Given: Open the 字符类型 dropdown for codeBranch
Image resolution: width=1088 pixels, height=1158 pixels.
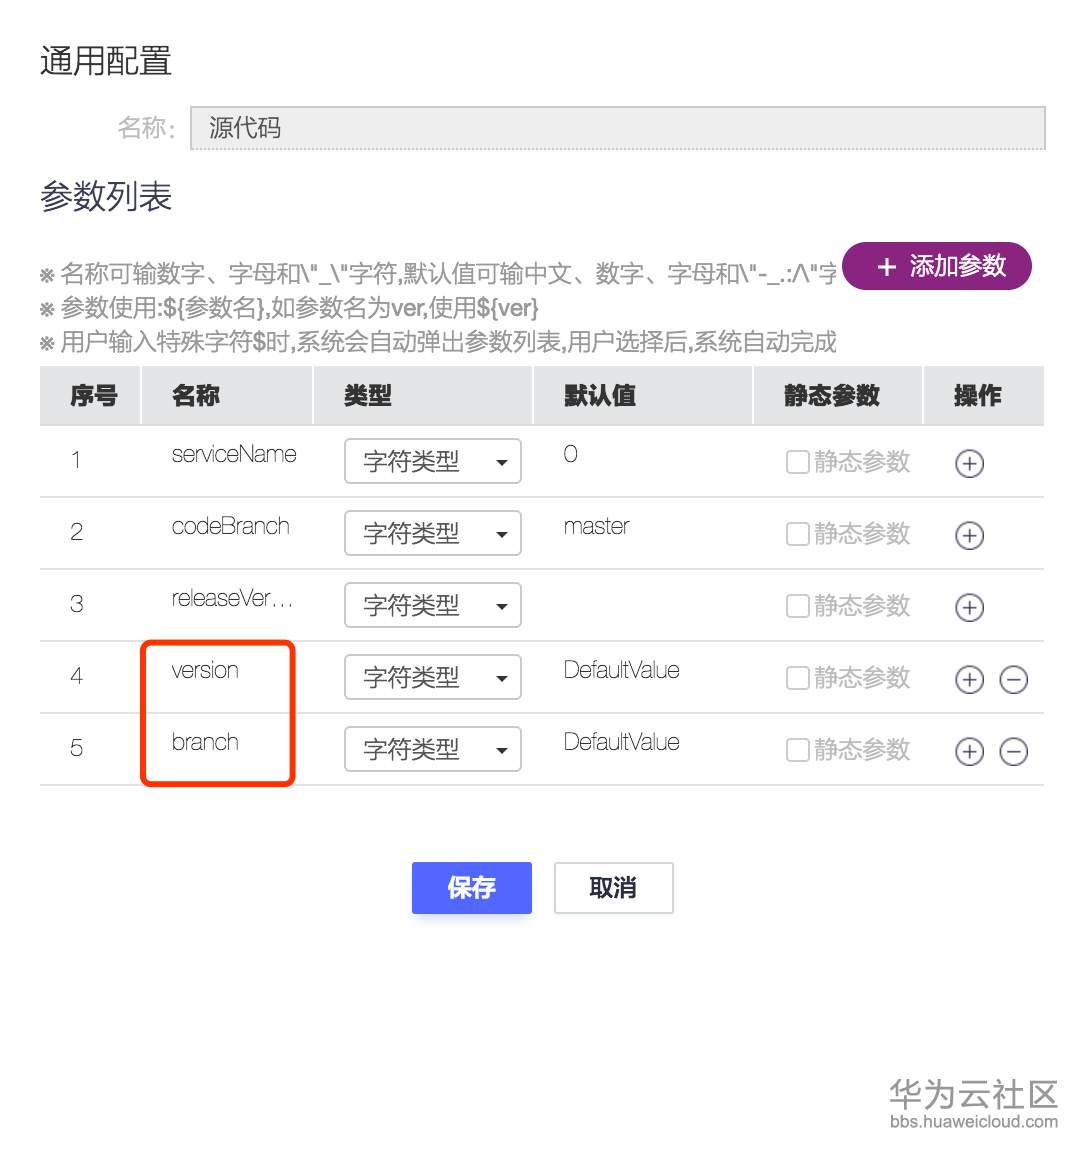Looking at the screenshot, I should point(432,533).
